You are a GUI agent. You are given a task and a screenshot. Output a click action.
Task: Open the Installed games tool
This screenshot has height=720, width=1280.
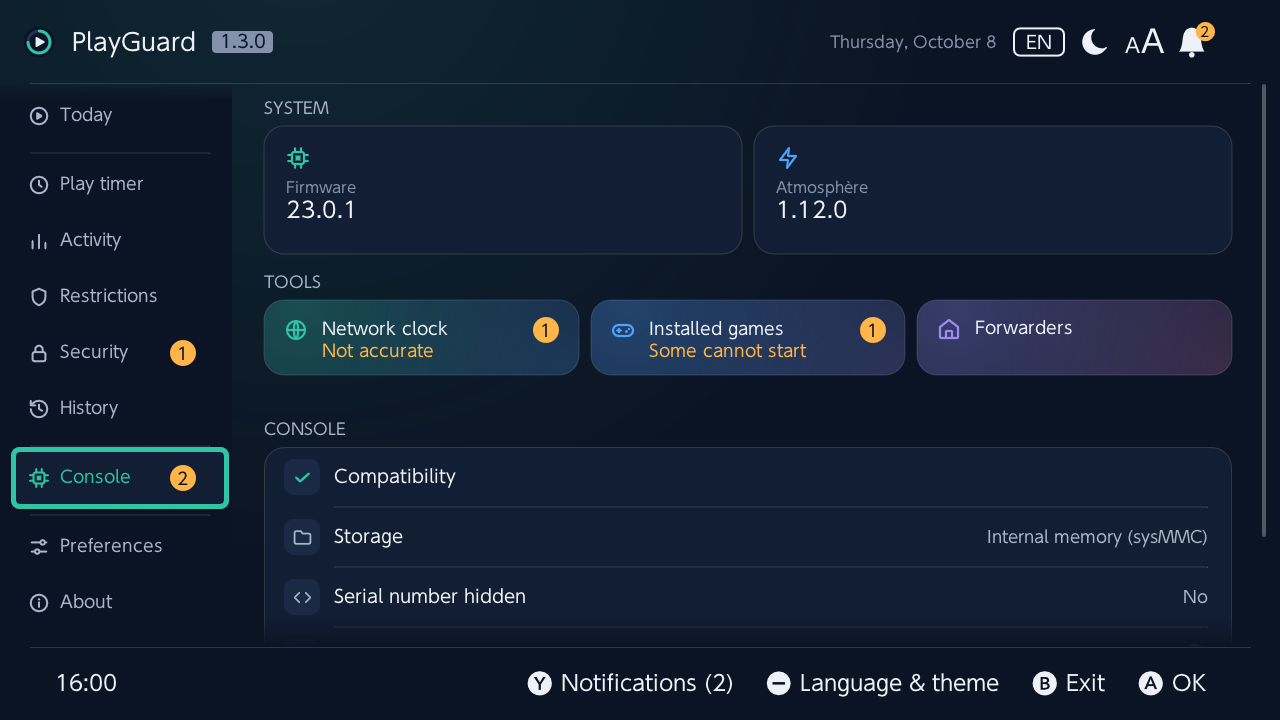point(748,338)
